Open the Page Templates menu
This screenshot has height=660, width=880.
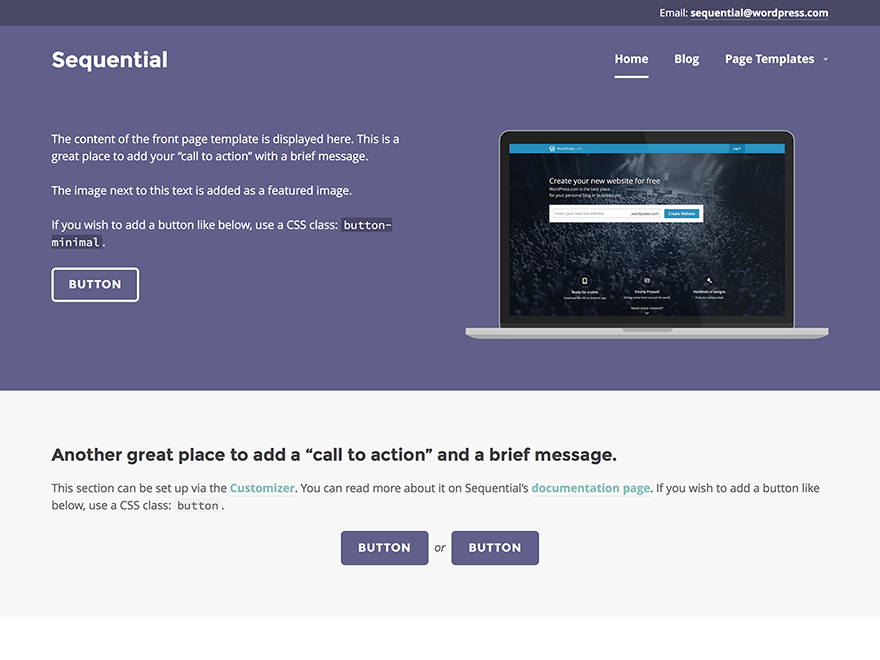tap(769, 59)
